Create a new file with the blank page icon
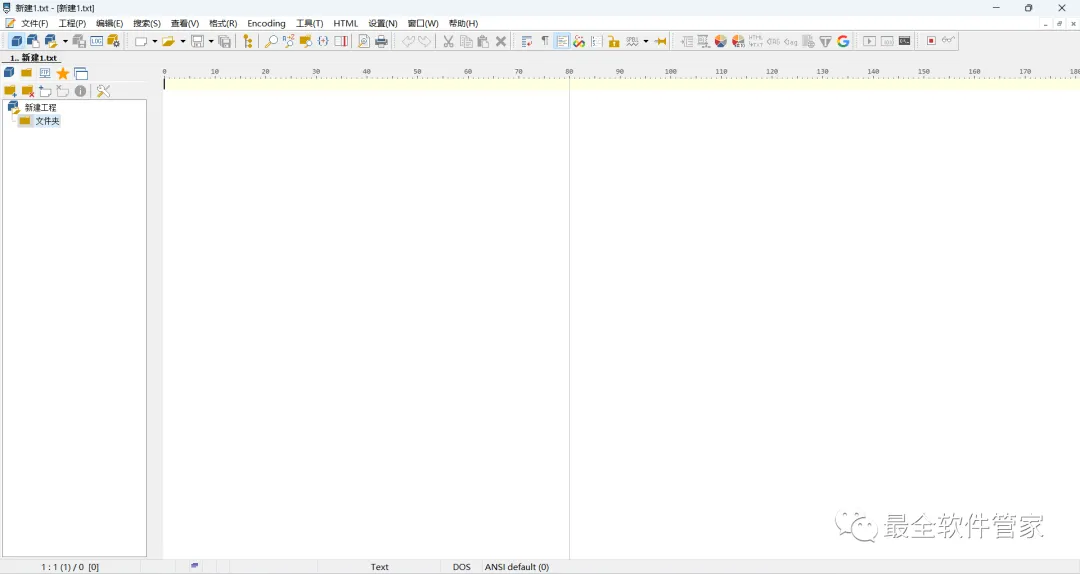Viewport: 1080px width, 574px height. (x=141, y=41)
